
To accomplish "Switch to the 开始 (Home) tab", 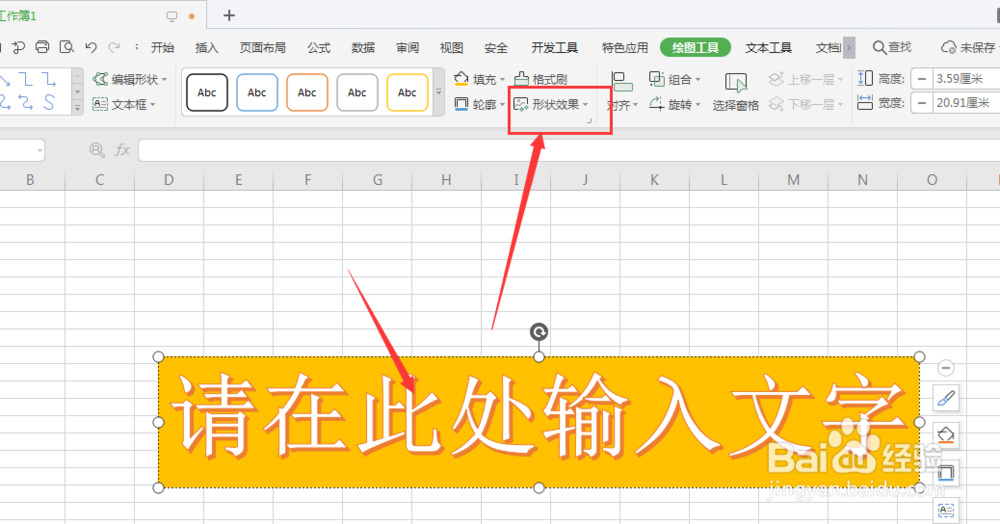I will tap(163, 47).
